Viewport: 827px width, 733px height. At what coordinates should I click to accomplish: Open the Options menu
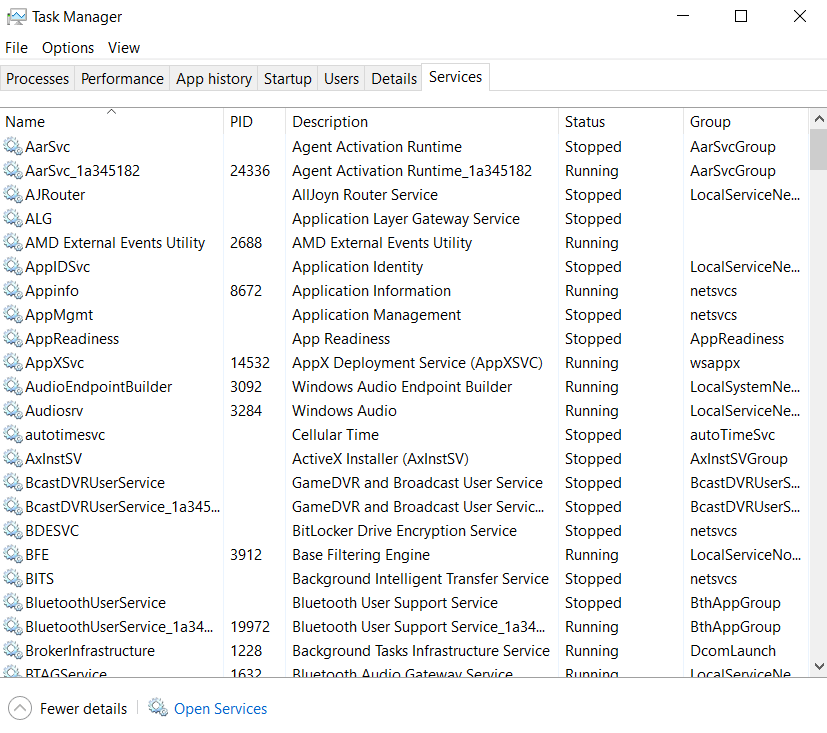68,48
